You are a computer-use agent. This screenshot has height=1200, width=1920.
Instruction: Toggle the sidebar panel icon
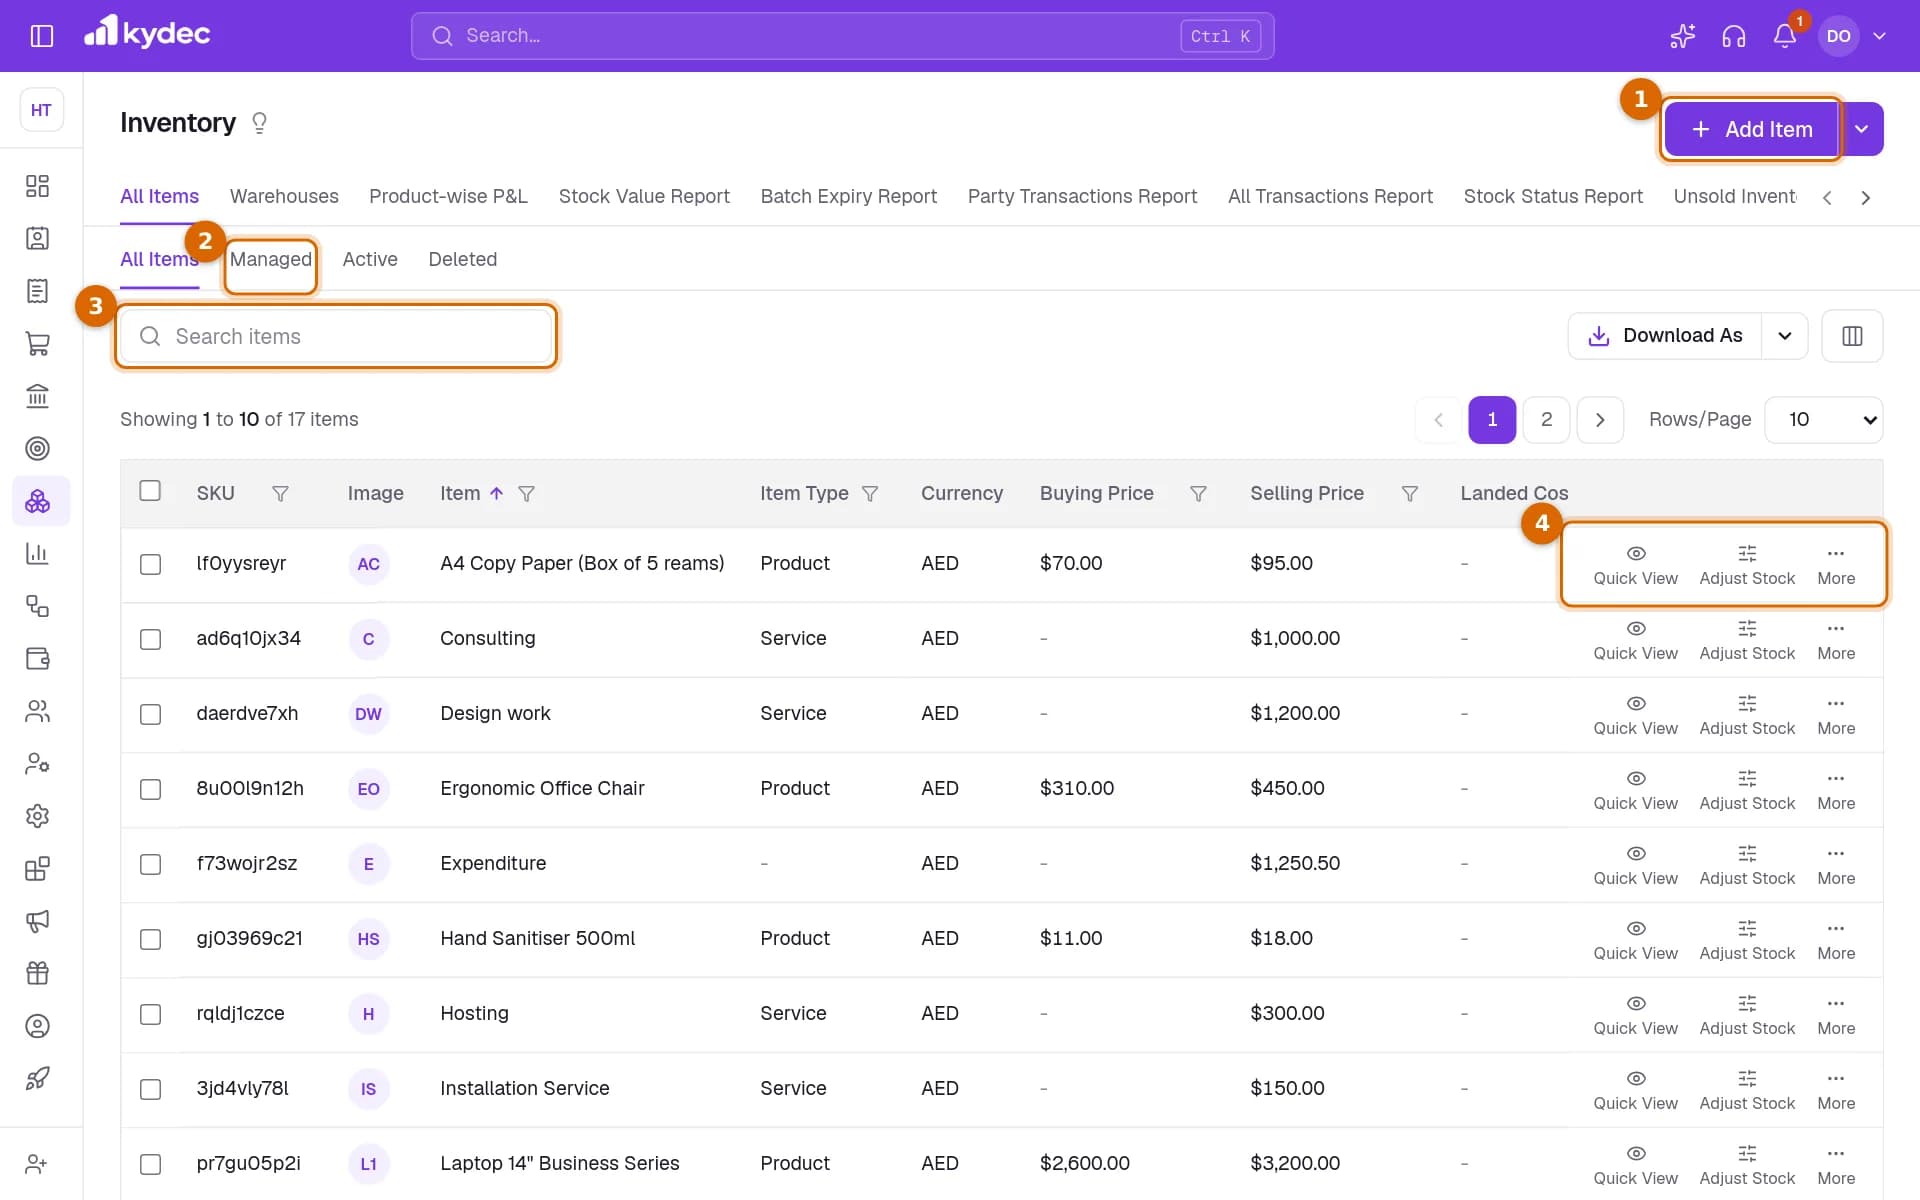(x=41, y=36)
